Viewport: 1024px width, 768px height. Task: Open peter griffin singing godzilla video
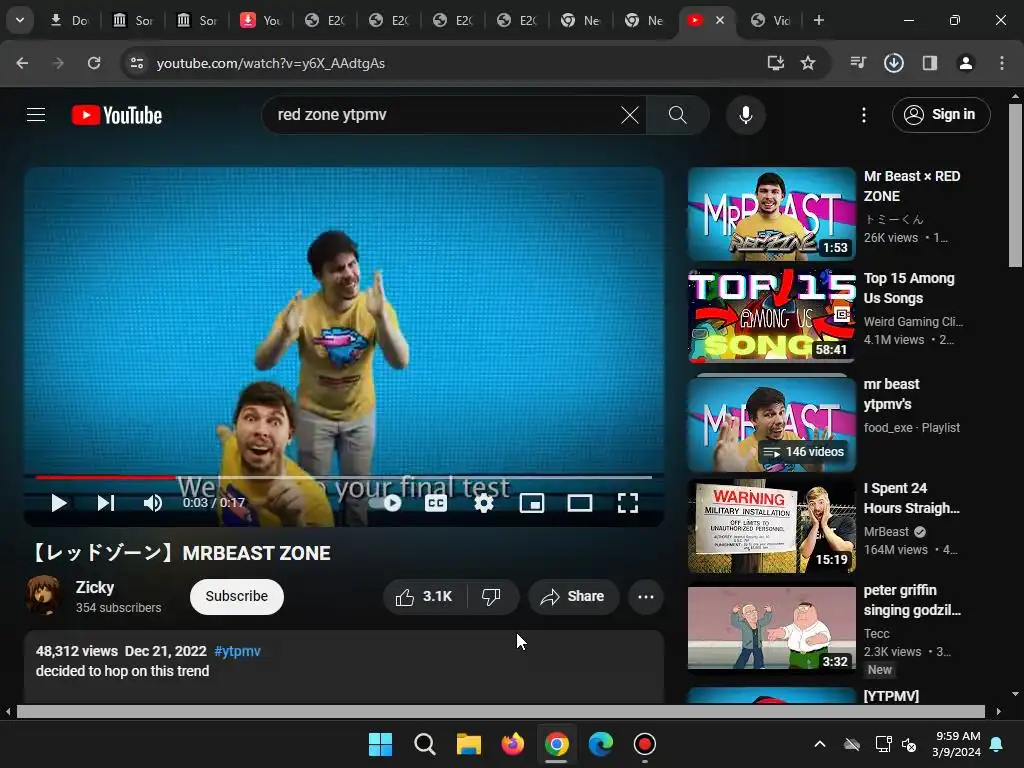point(771,628)
